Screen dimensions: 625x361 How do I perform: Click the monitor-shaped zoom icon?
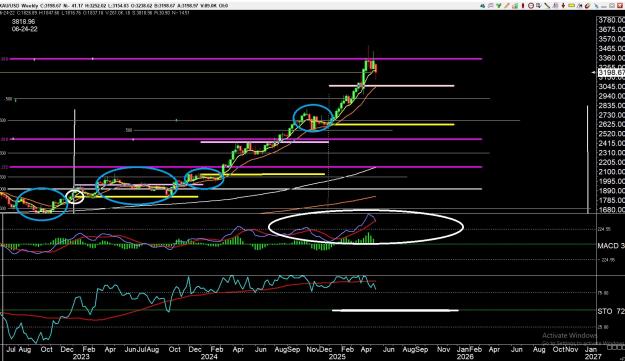point(539,6)
